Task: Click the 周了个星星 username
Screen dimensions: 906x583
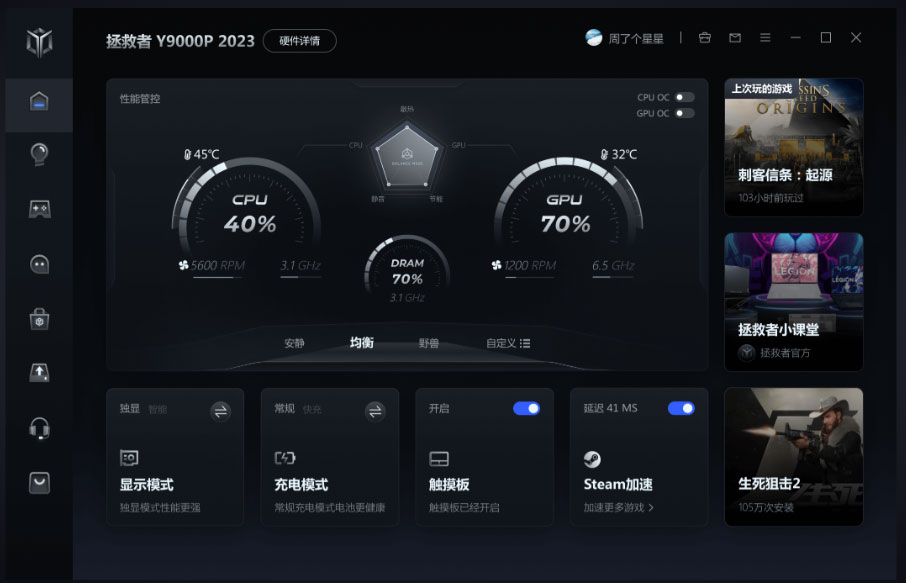Action: tap(636, 39)
